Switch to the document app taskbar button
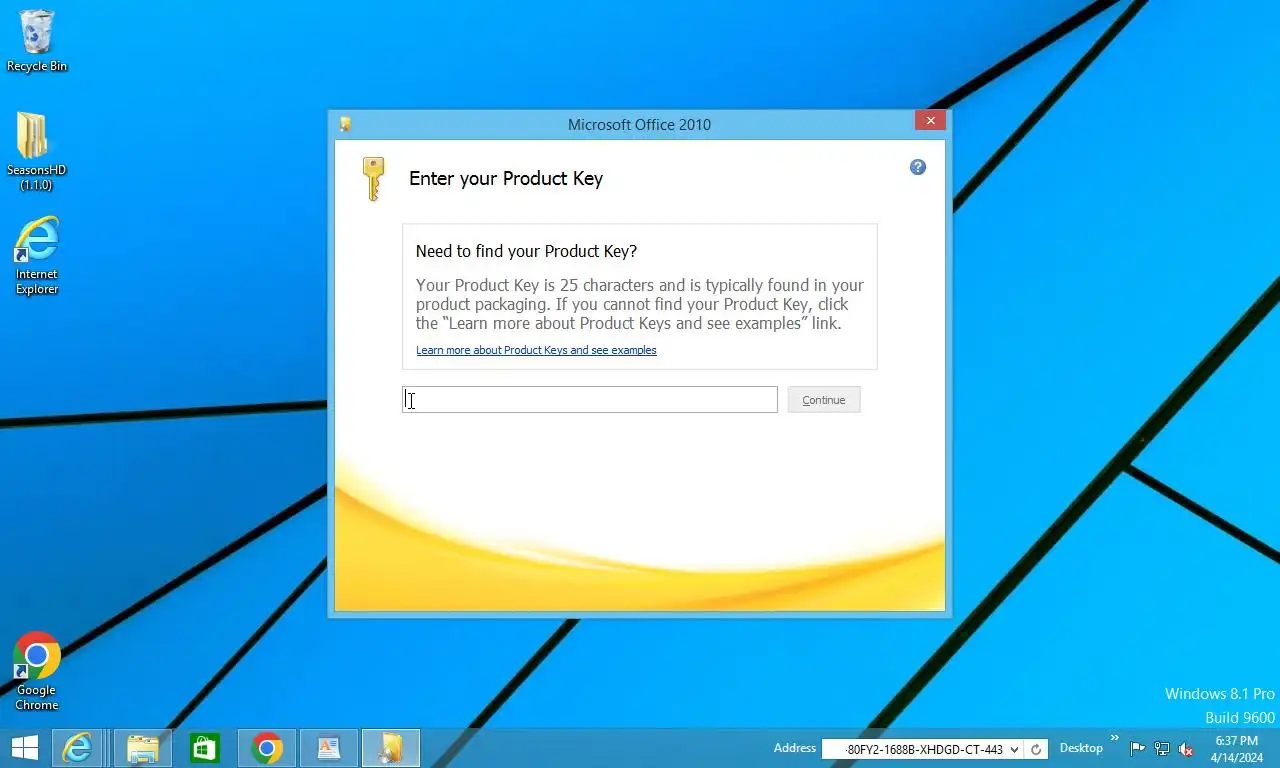Image resolution: width=1280 pixels, height=768 pixels. click(329, 748)
